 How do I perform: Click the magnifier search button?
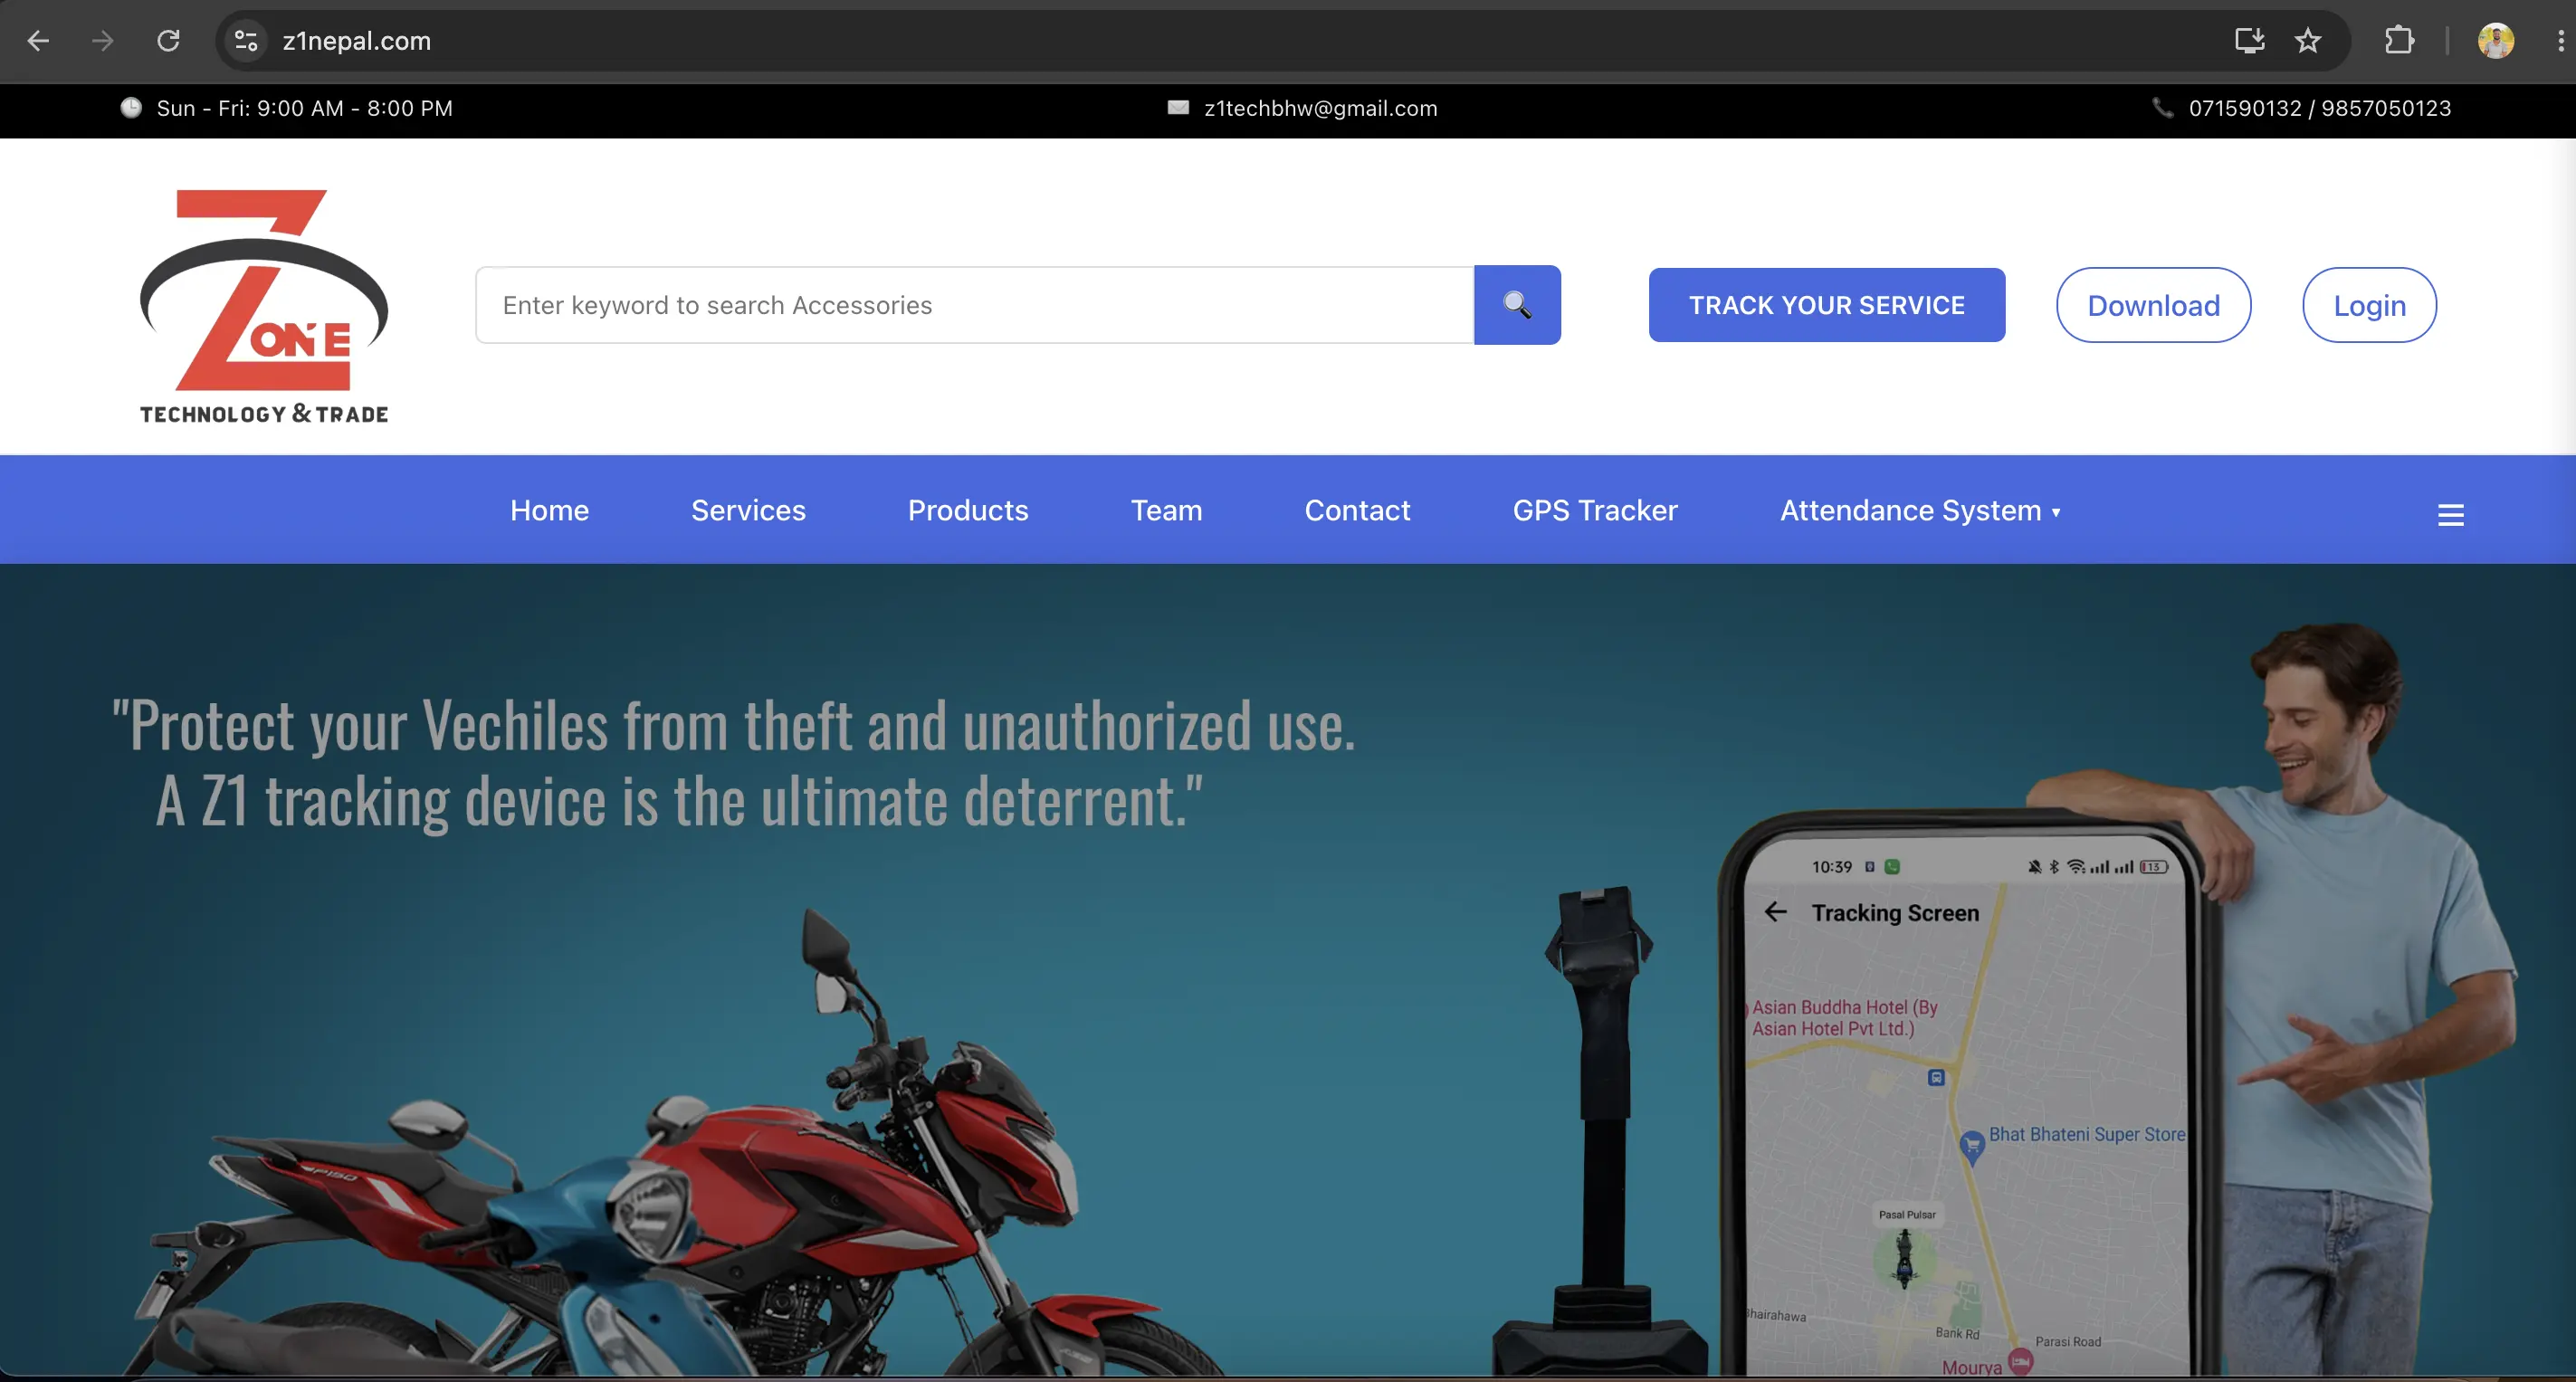coord(1517,305)
